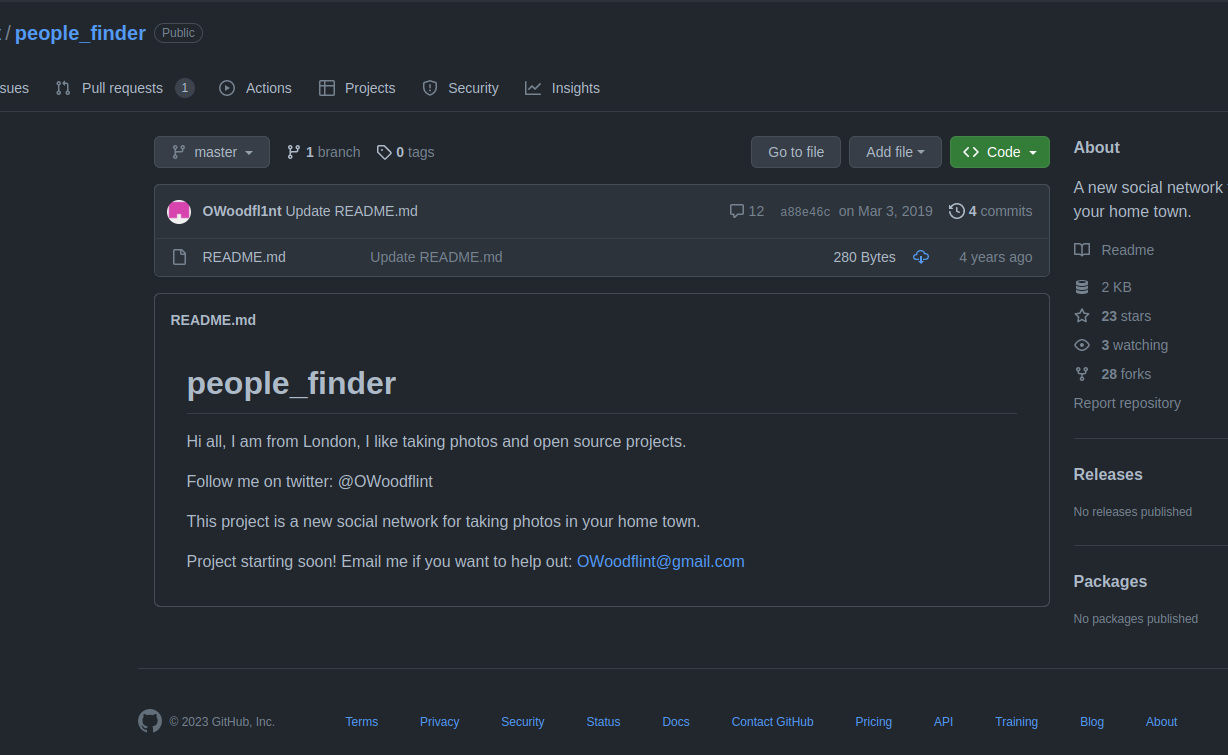Switch to the Pull requests tab
The image size is (1228, 755).
pos(122,88)
